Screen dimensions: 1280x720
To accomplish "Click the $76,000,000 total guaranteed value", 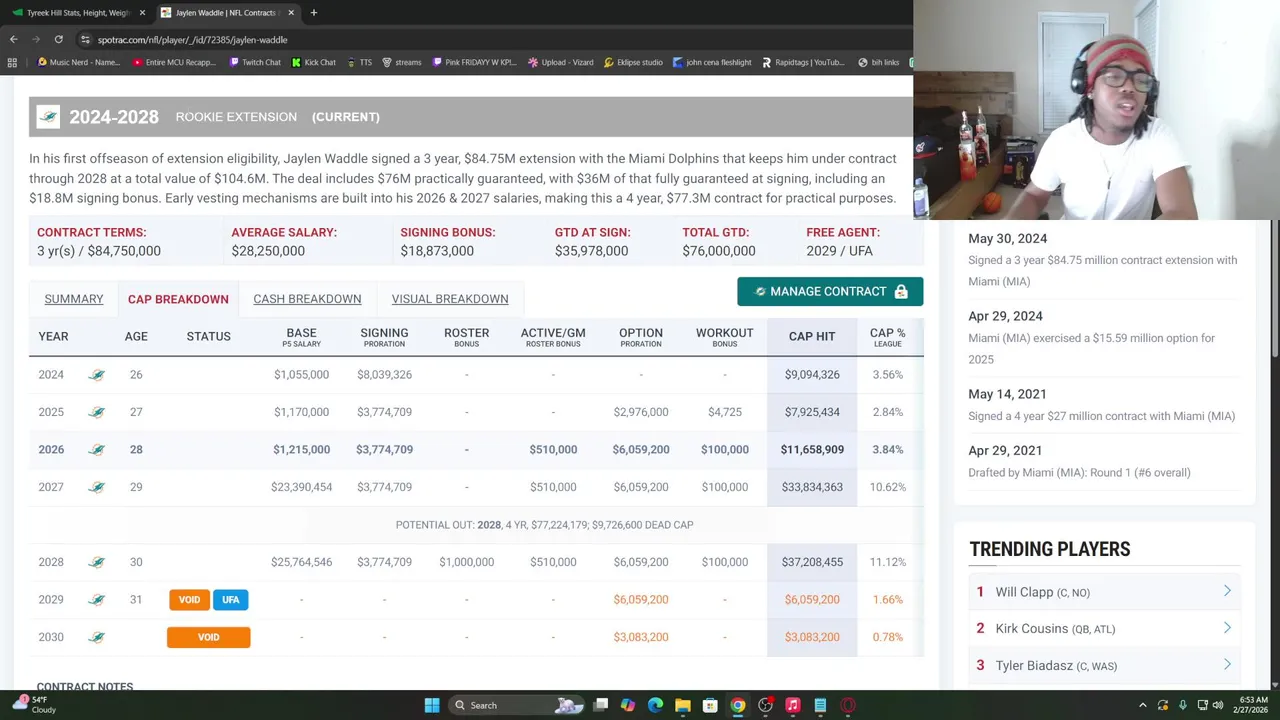I will click(x=719, y=251).
